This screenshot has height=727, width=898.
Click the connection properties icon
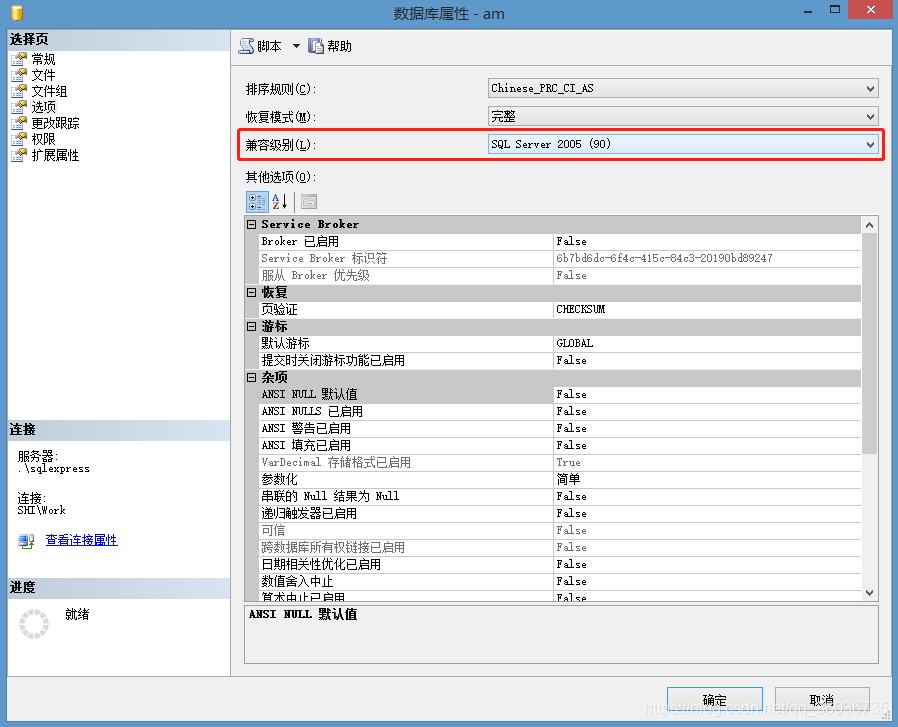tap(26, 541)
